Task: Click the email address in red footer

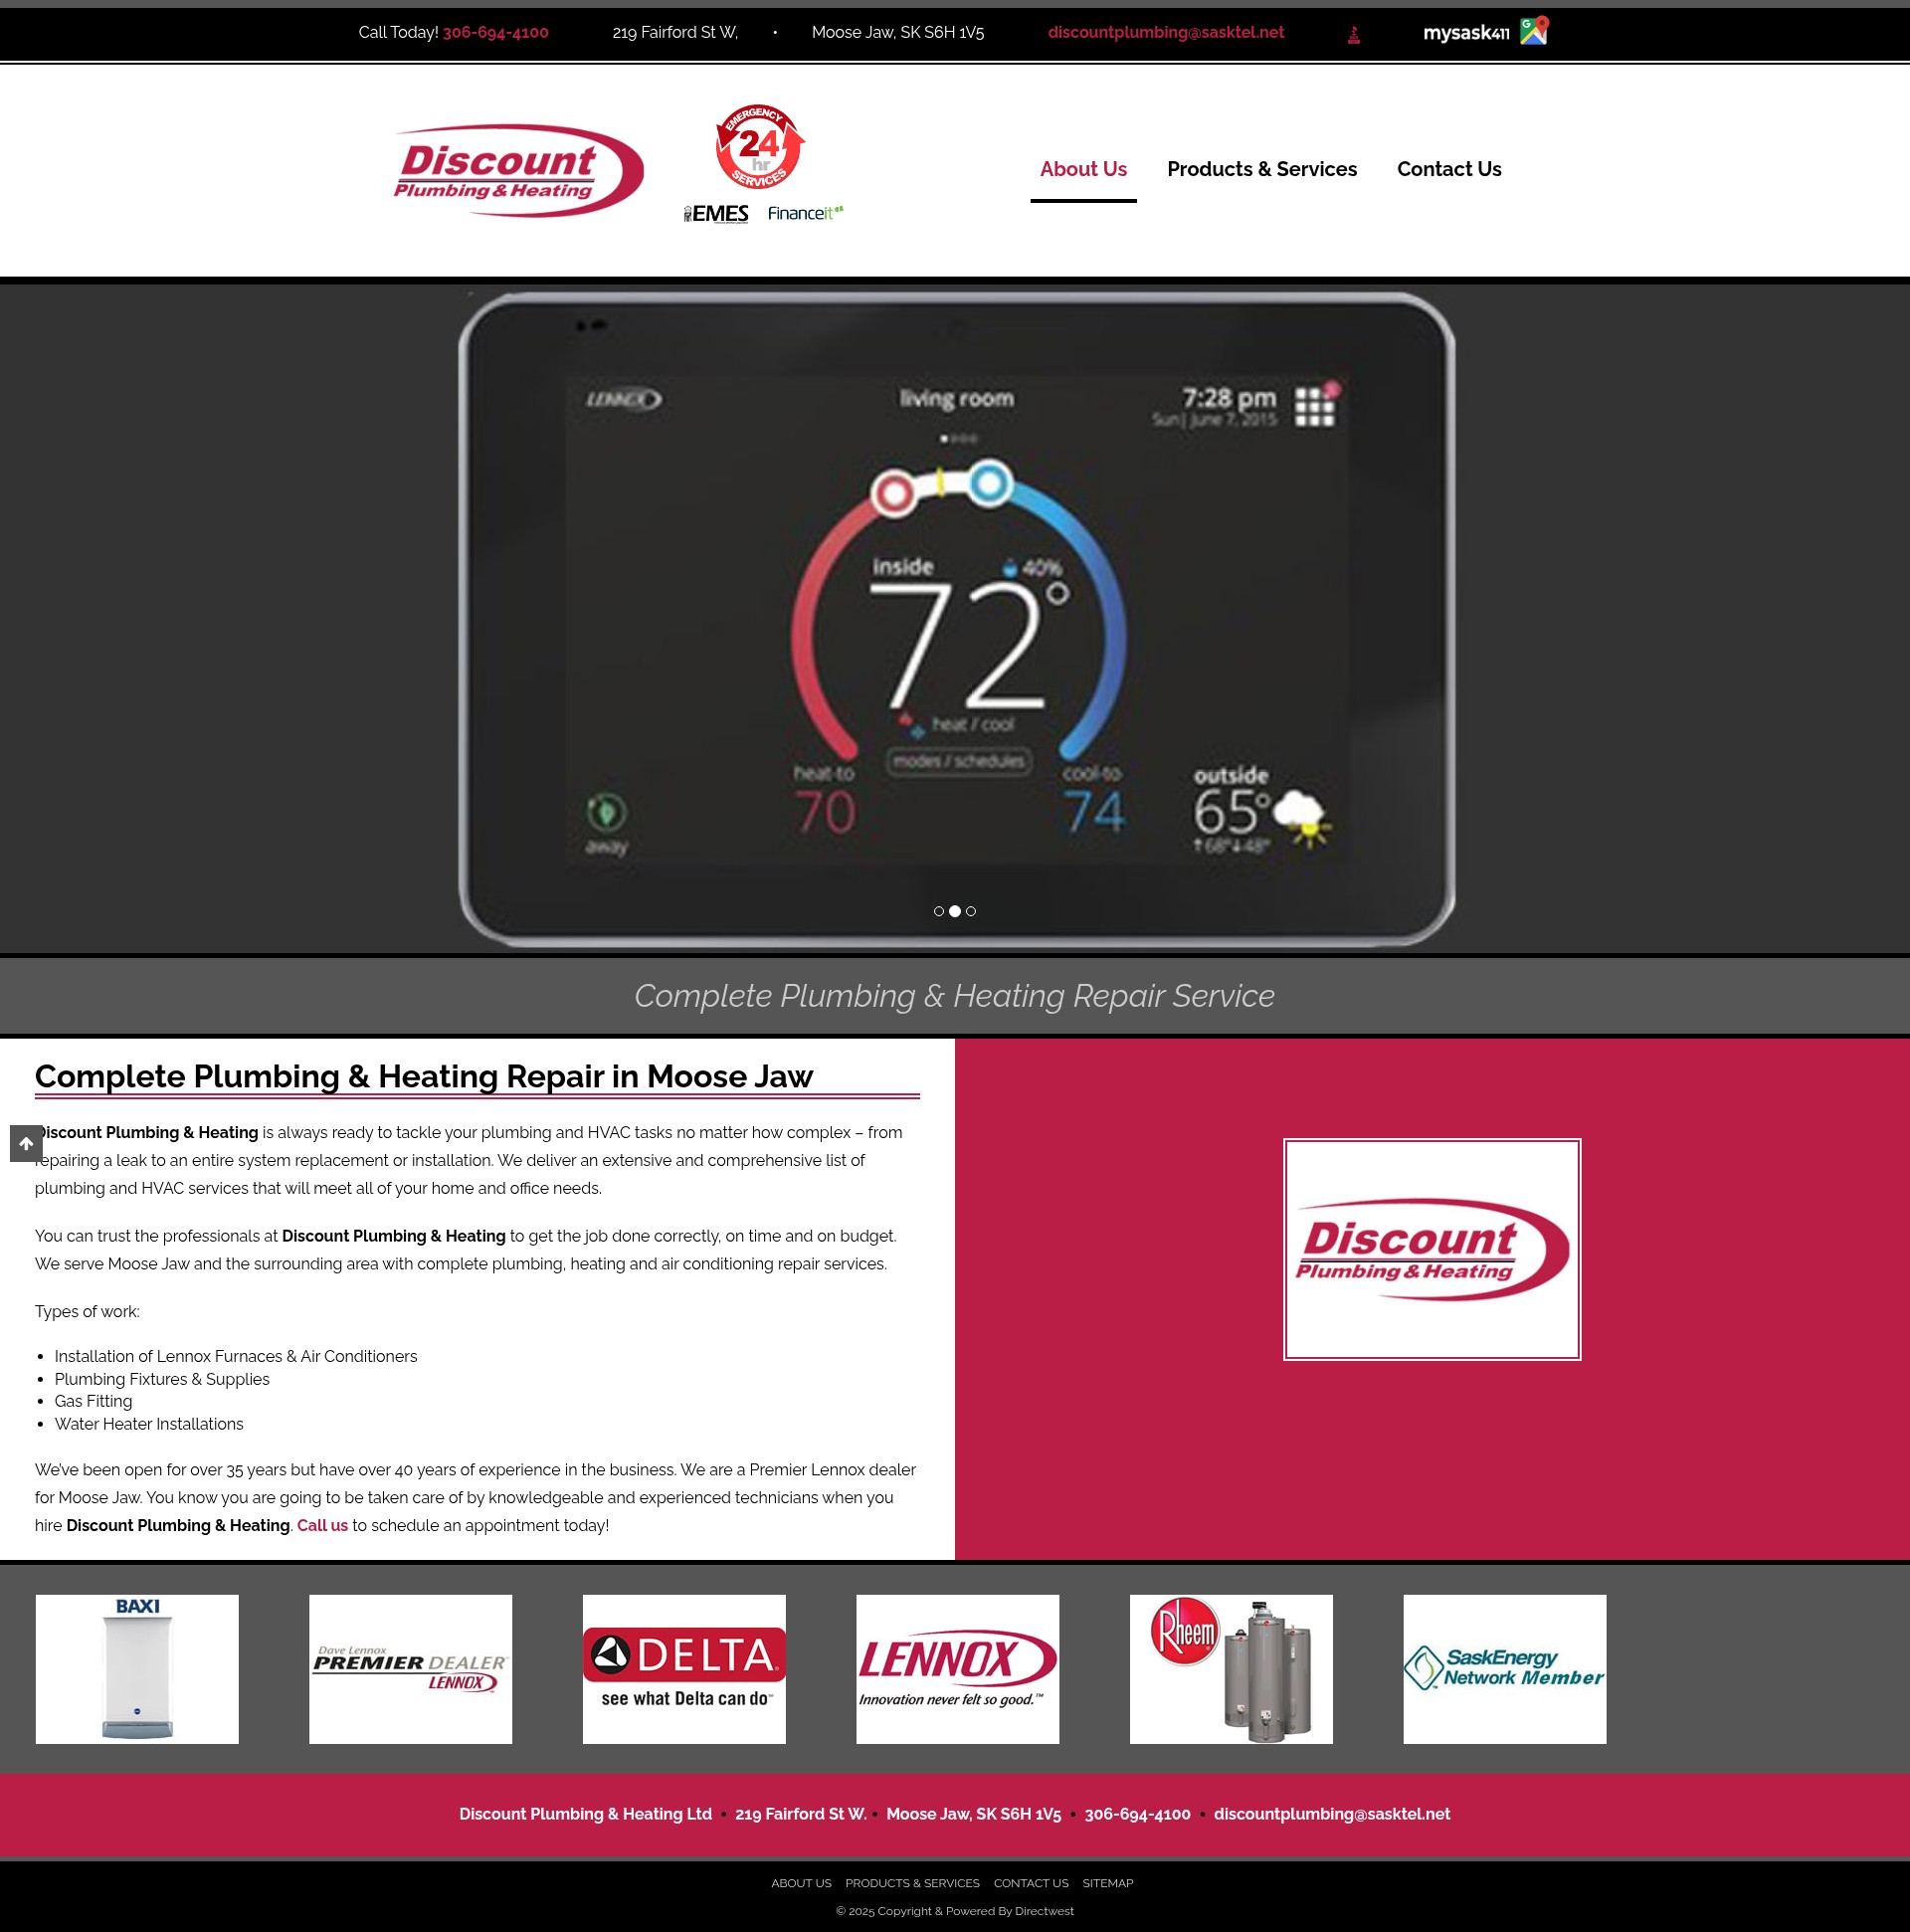Action: tap(1332, 1814)
